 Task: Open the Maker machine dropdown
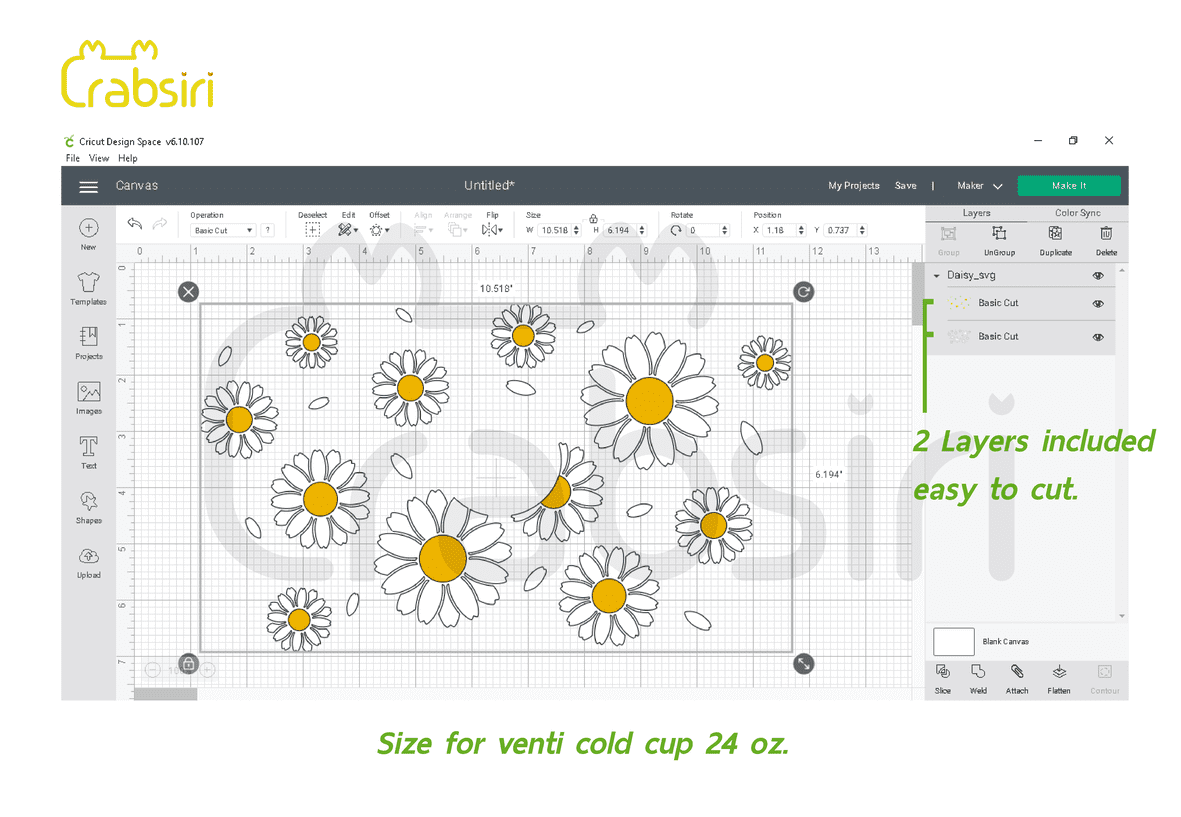[979, 186]
